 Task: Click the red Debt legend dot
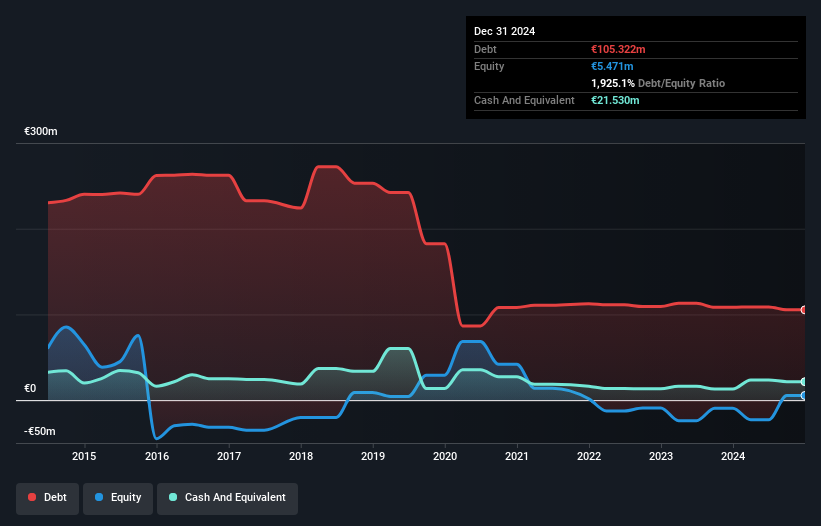(x=32, y=497)
